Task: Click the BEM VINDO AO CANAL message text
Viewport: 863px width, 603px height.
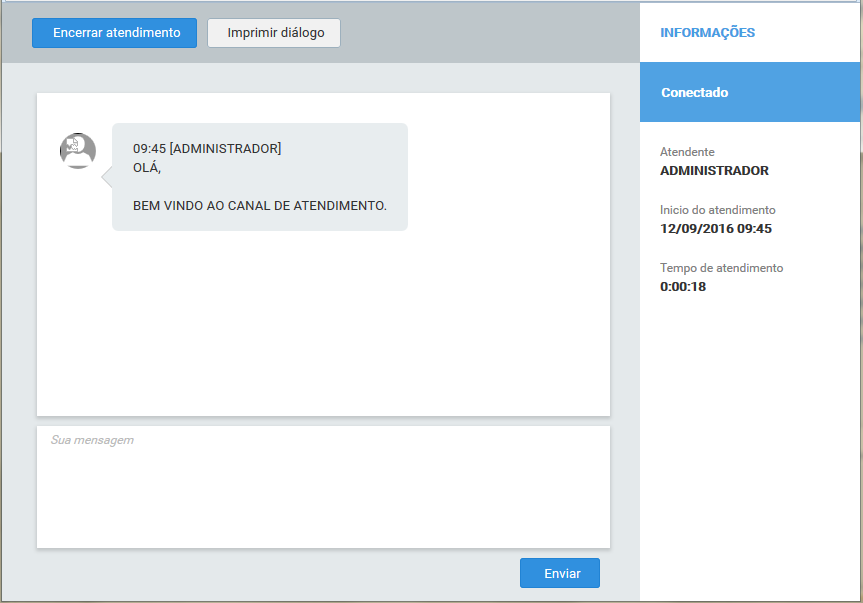Action: [x=259, y=206]
